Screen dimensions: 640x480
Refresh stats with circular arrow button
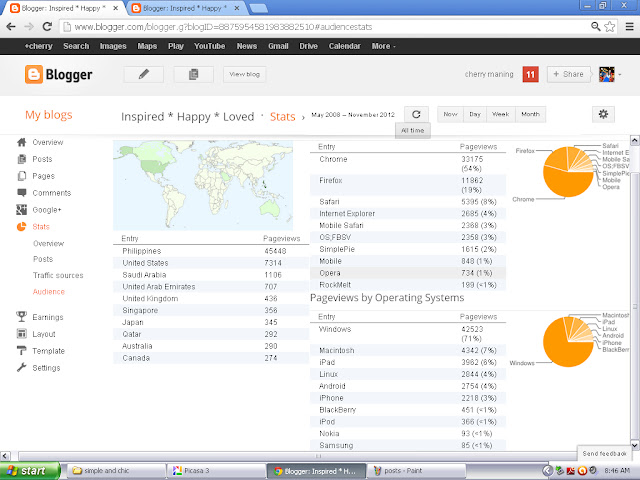(x=416, y=114)
